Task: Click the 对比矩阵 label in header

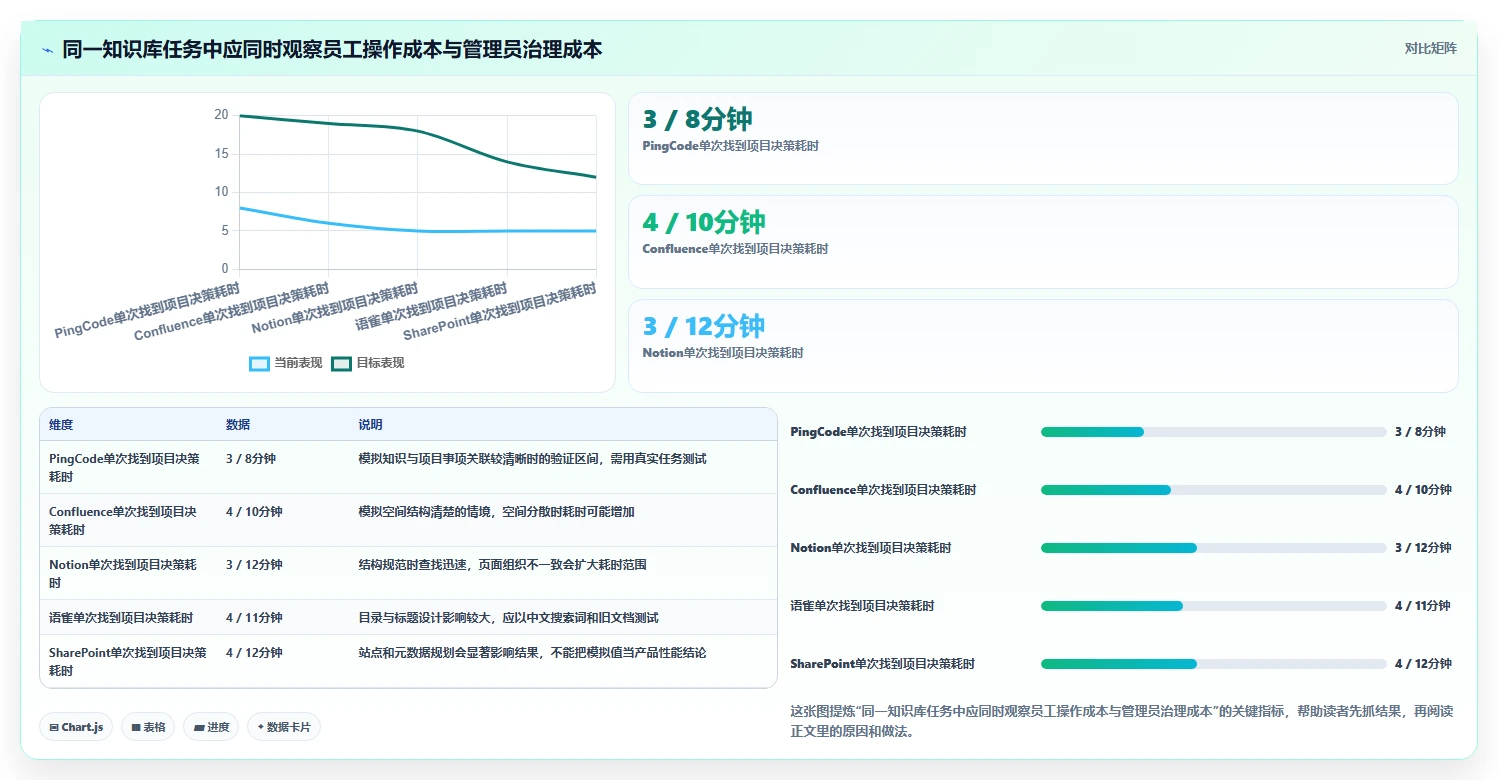Action: point(1431,48)
